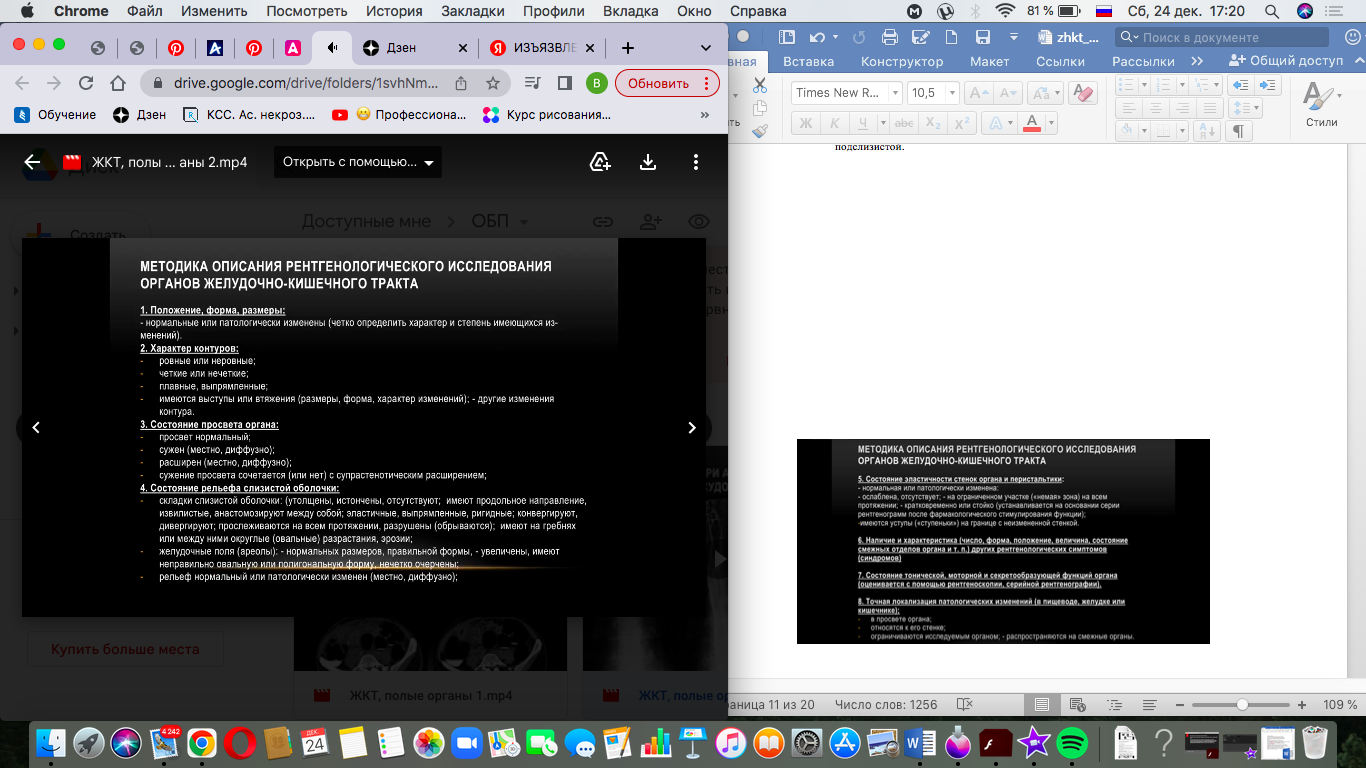Show the next preview item

click(692, 427)
